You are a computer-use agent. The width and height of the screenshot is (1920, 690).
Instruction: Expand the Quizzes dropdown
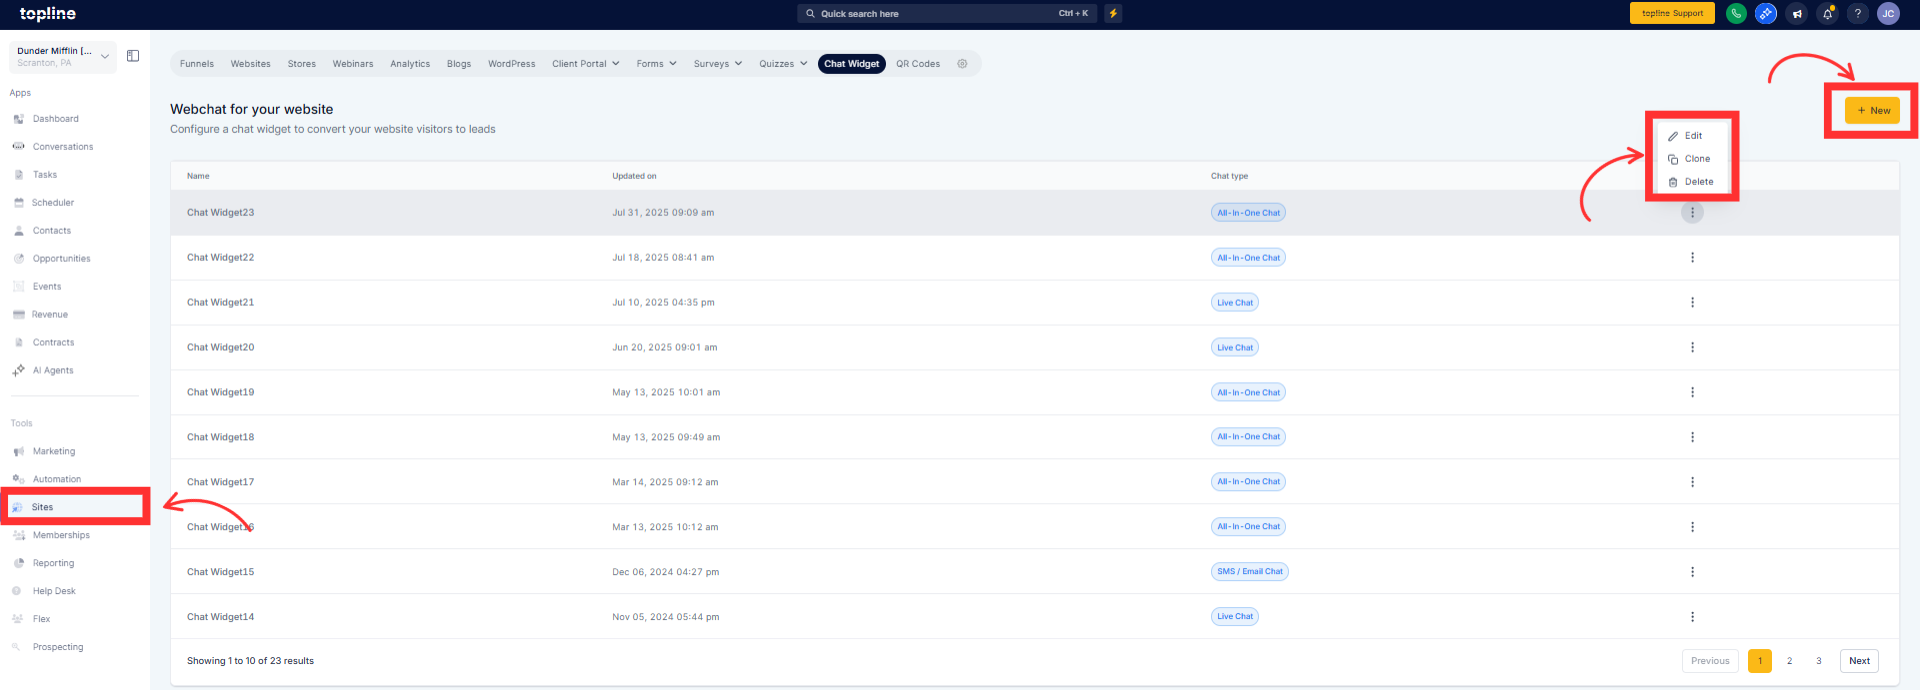(783, 64)
